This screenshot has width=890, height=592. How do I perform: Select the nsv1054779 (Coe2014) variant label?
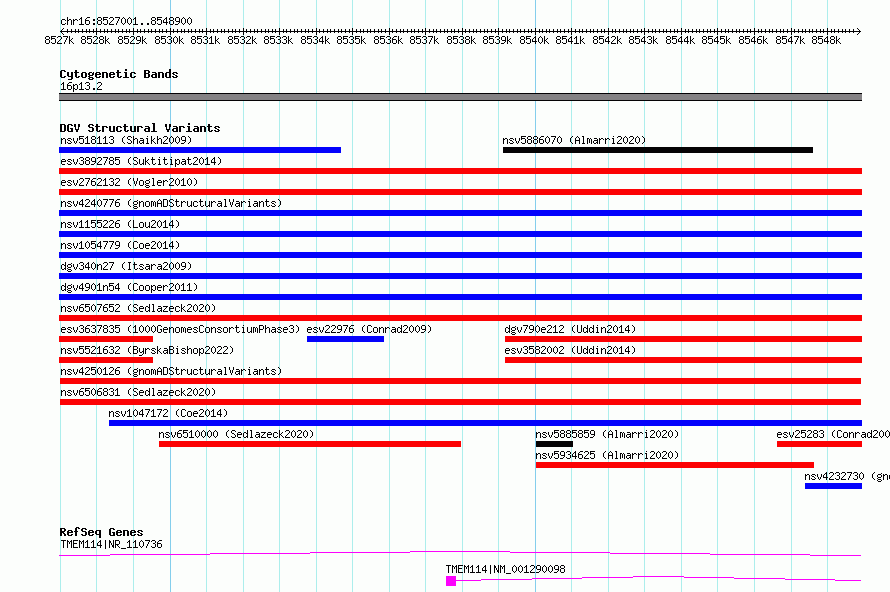click(x=120, y=245)
